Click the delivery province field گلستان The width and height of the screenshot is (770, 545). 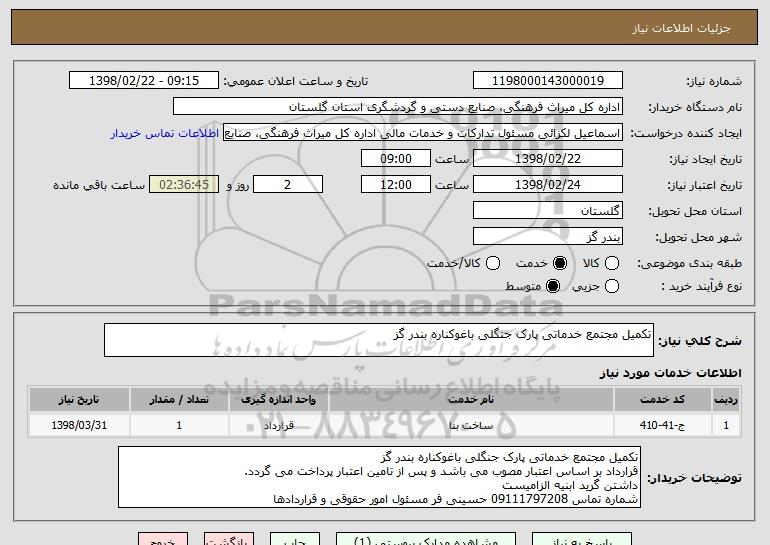point(548,211)
